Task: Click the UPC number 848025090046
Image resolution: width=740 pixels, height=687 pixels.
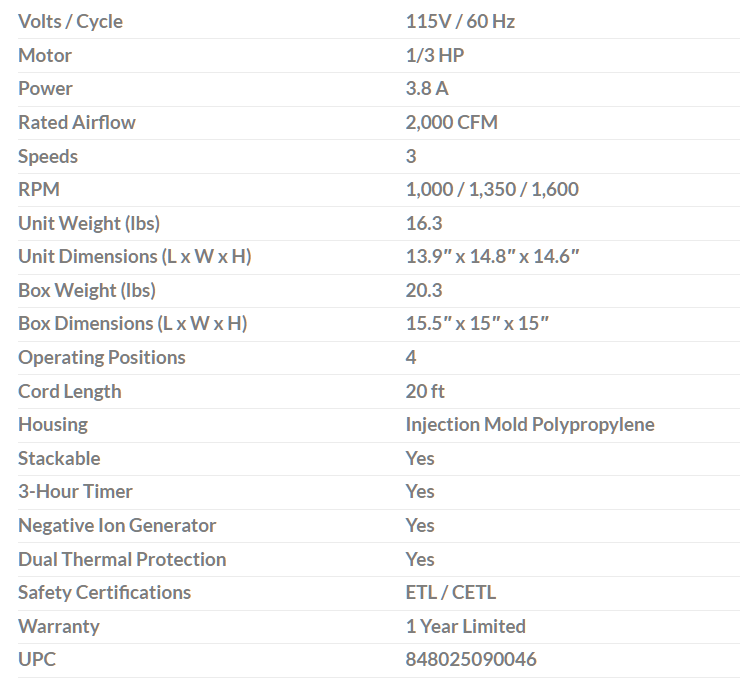Action: coord(471,660)
